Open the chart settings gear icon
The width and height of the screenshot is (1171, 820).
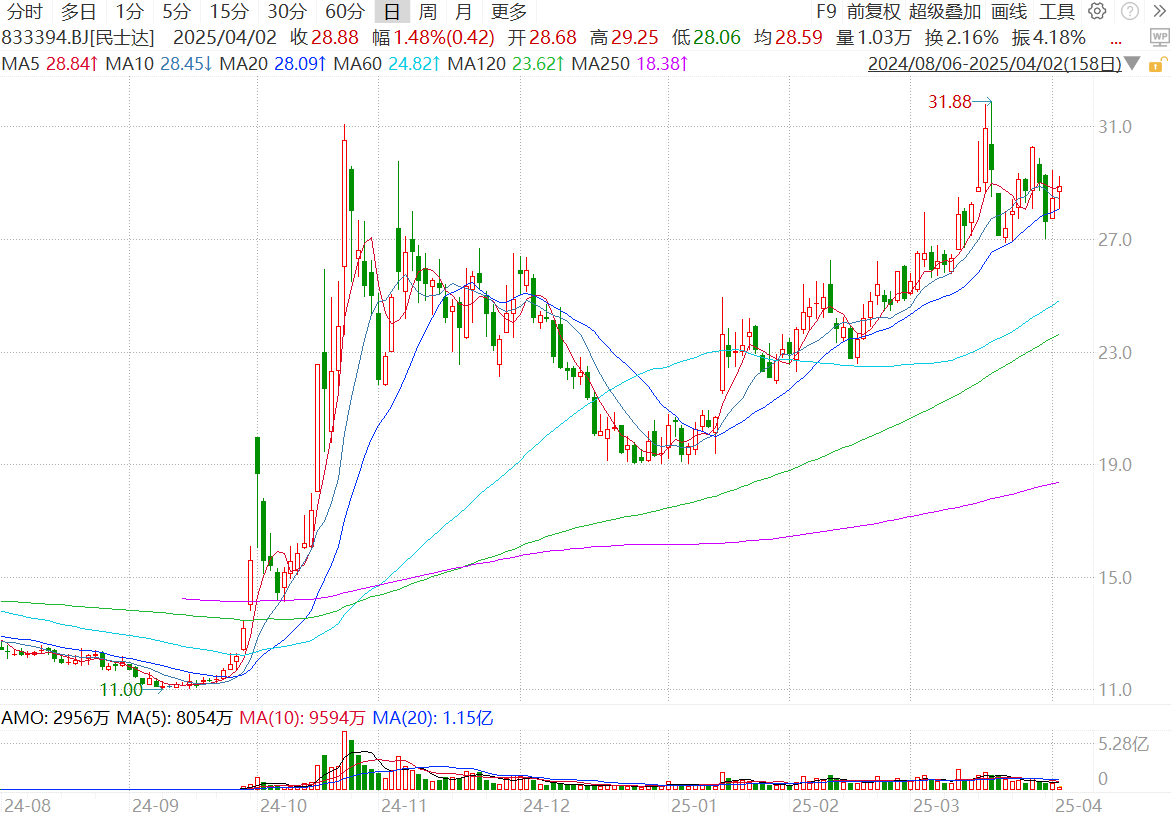click(x=1097, y=11)
